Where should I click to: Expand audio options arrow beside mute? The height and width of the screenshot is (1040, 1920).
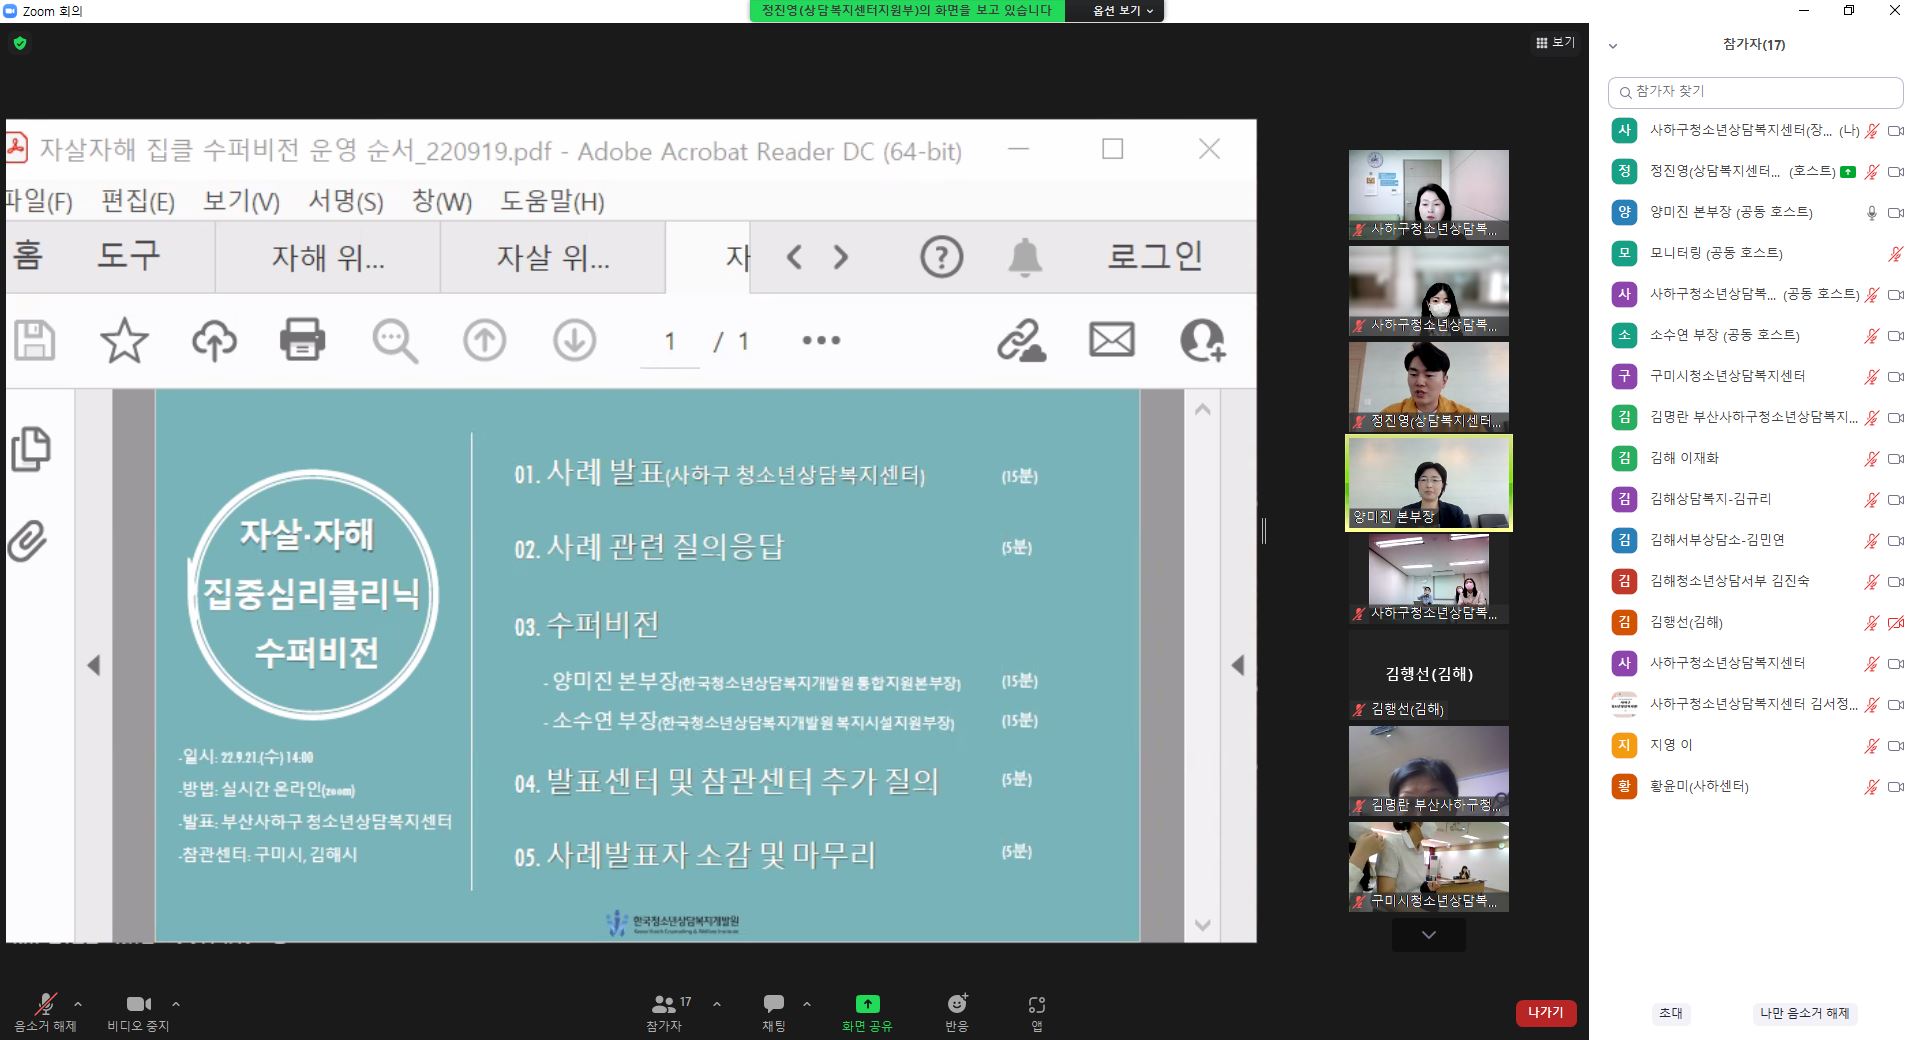tap(78, 1004)
